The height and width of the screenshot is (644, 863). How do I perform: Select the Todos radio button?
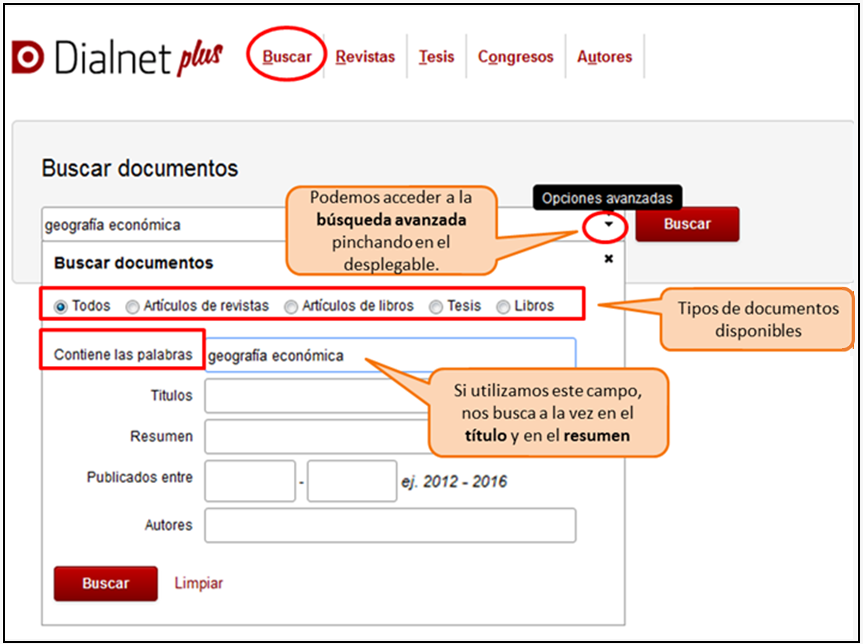pyautogui.click(x=61, y=307)
